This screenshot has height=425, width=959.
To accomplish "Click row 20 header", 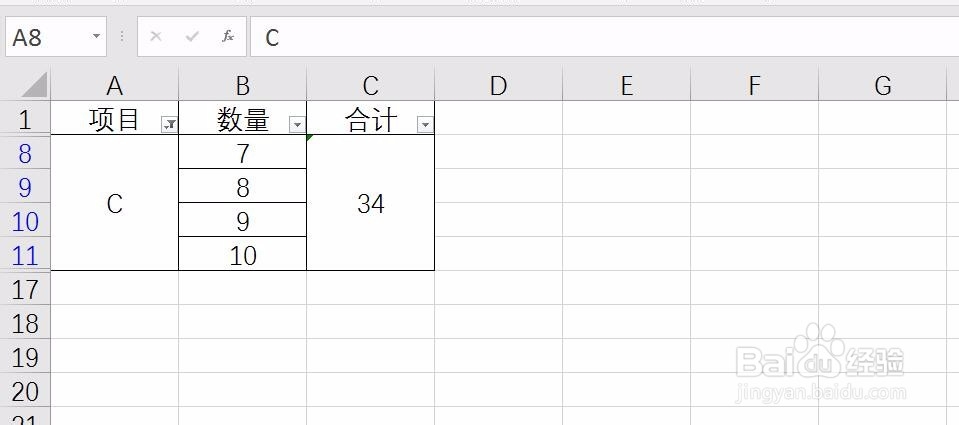I will coord(25,391).
